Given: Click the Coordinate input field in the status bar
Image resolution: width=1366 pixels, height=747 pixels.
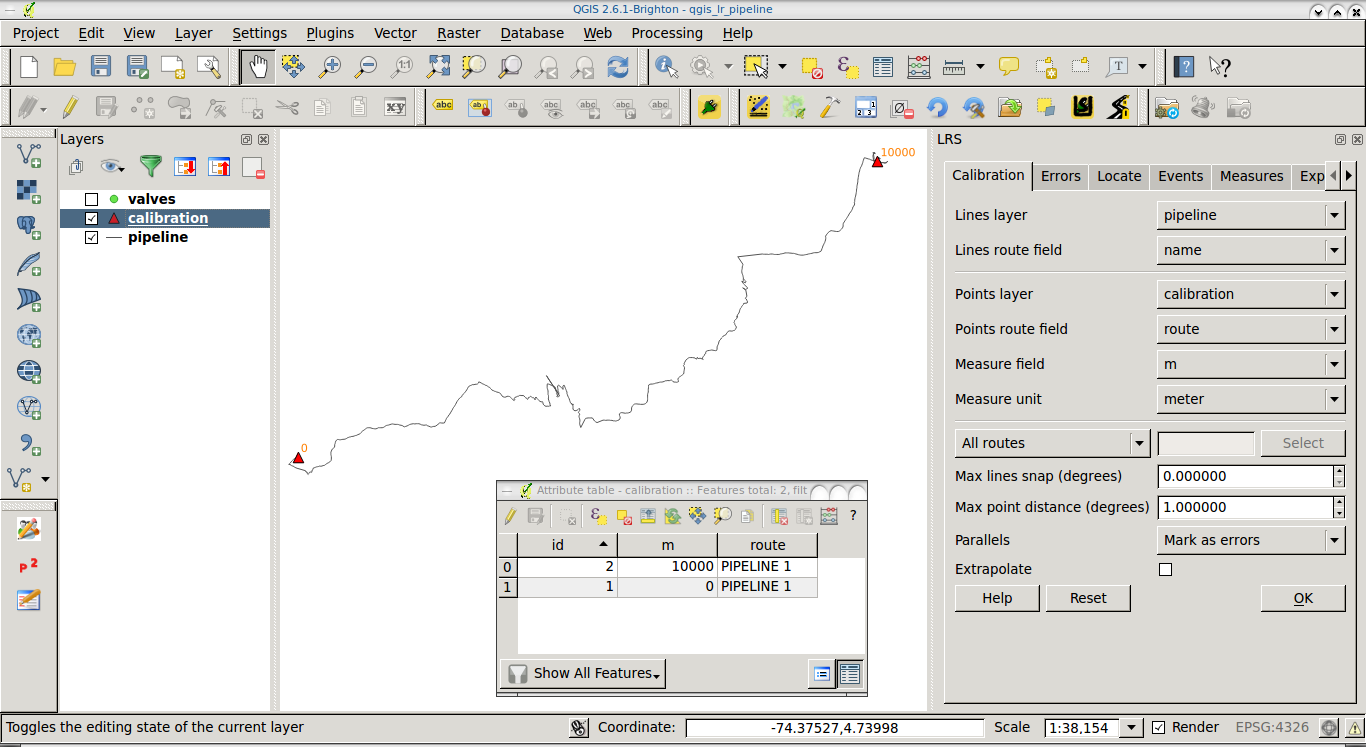Looking at the screenshot, I should coord(835,728).
